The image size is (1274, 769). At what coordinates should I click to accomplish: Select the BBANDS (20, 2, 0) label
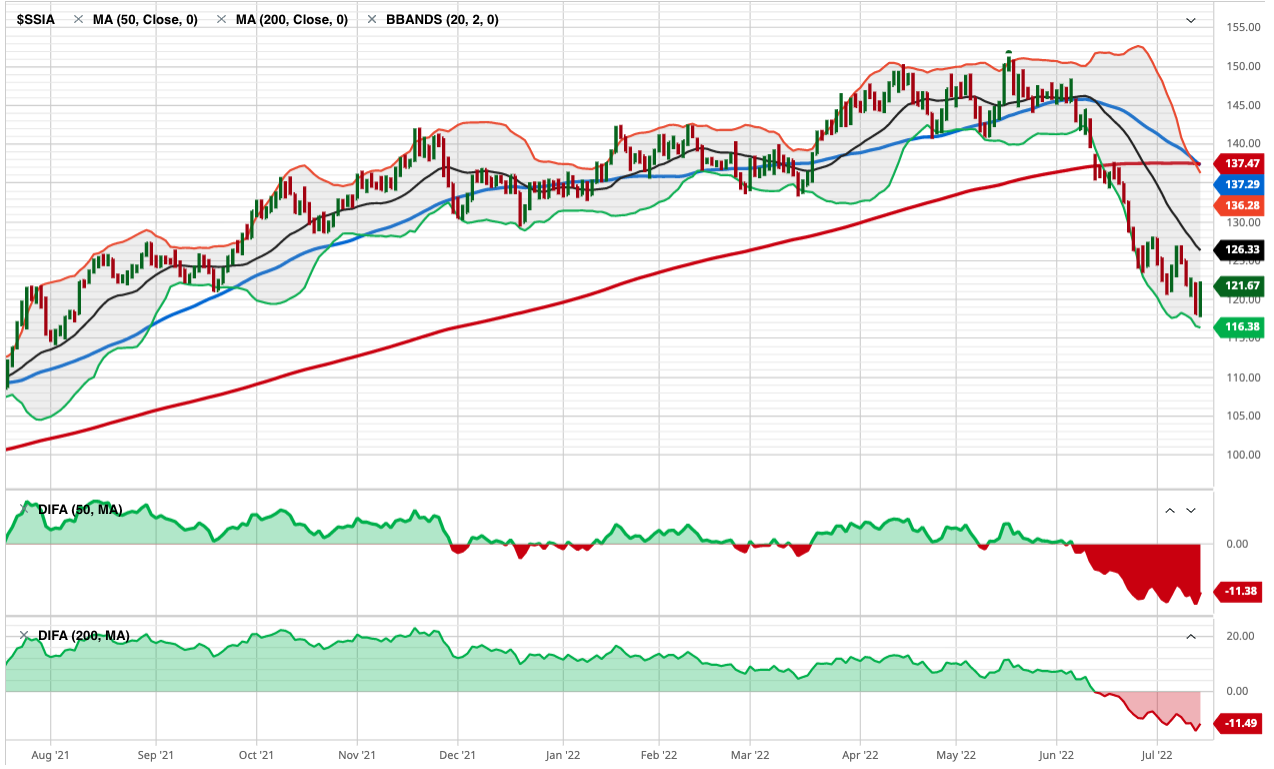444,19
